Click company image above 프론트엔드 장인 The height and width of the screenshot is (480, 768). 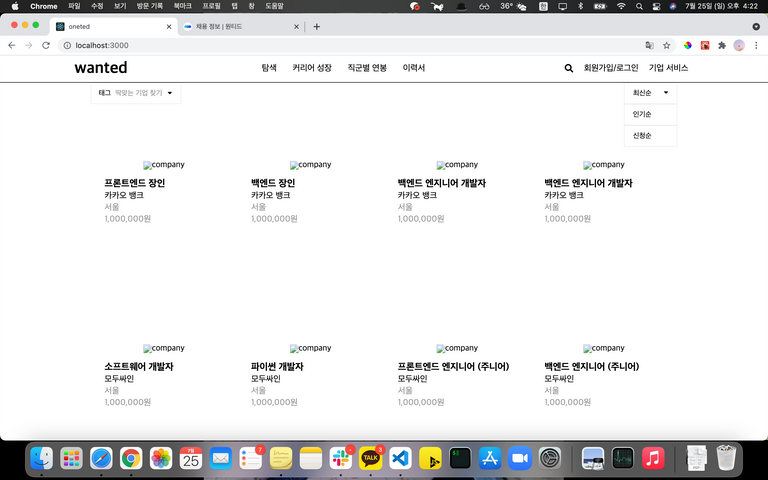click(164, 165)
